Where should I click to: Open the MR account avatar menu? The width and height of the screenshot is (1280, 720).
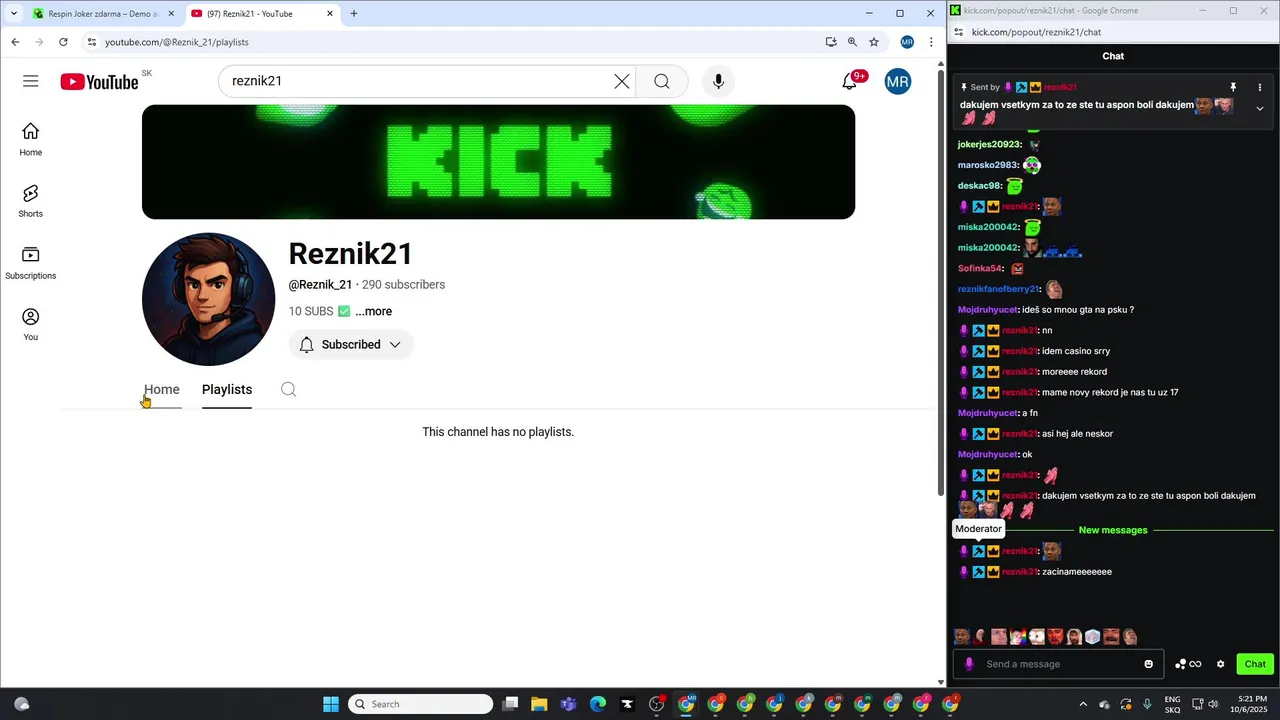[x=897, y=81]
